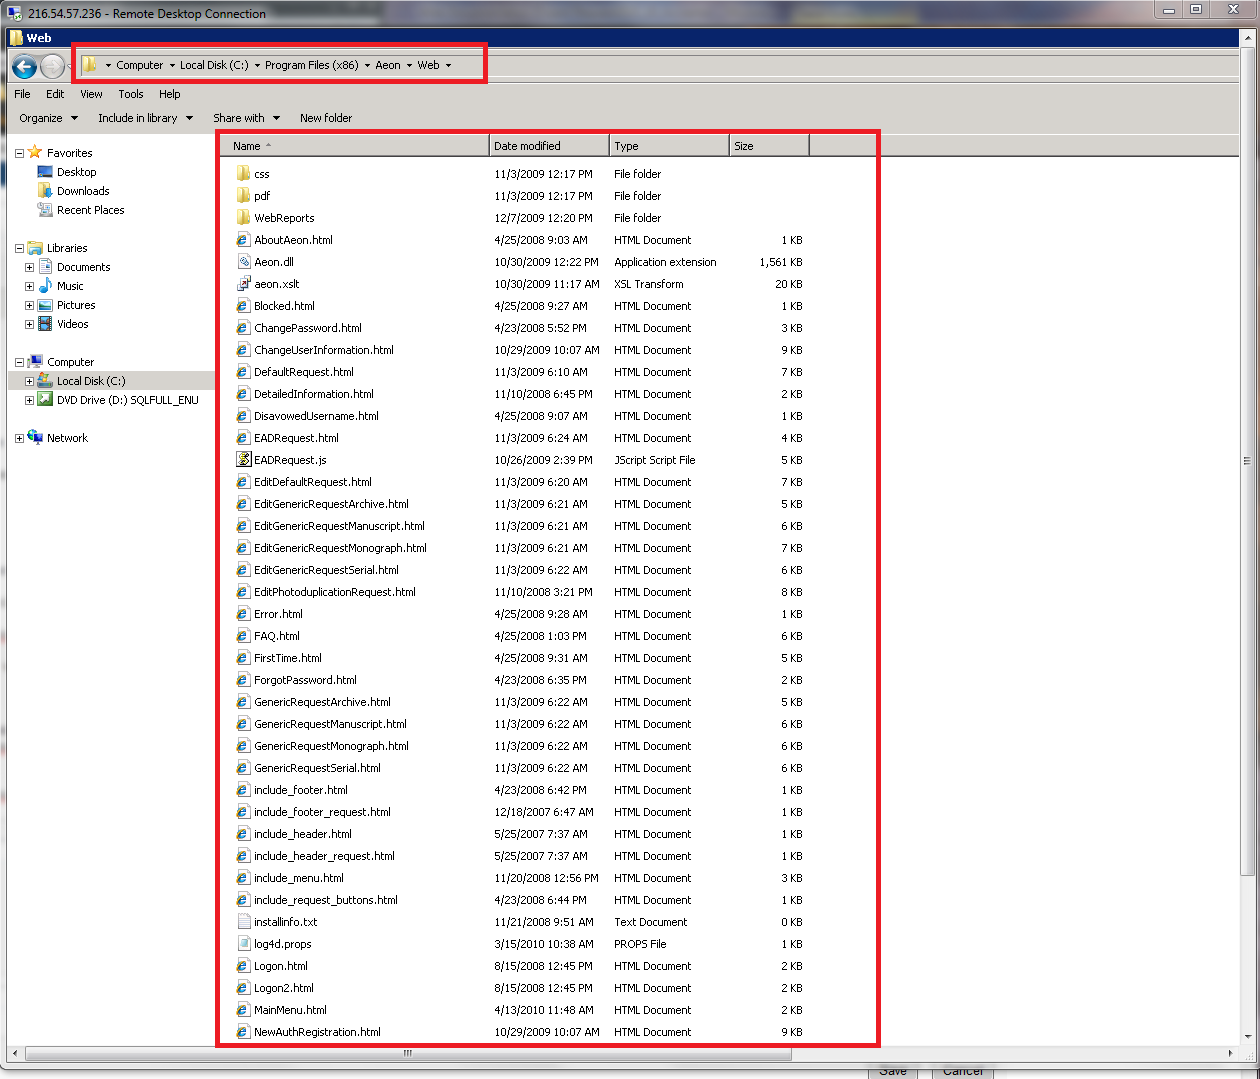The height and width of the screenshot is (1079, 1260).
Task: Expand the Network tree node
Action: [19, 439]
